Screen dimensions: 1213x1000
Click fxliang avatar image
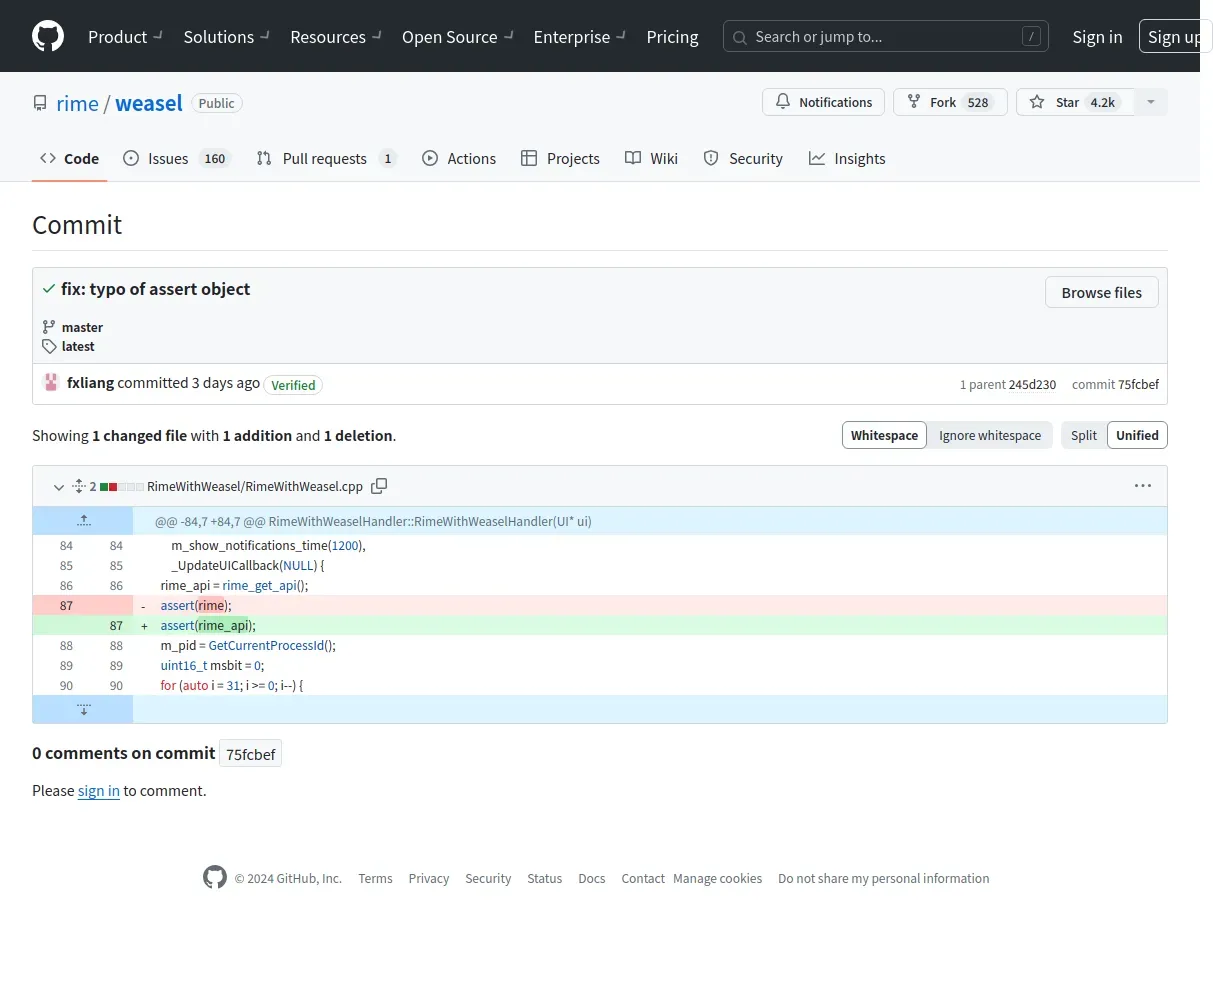(51, 383)
